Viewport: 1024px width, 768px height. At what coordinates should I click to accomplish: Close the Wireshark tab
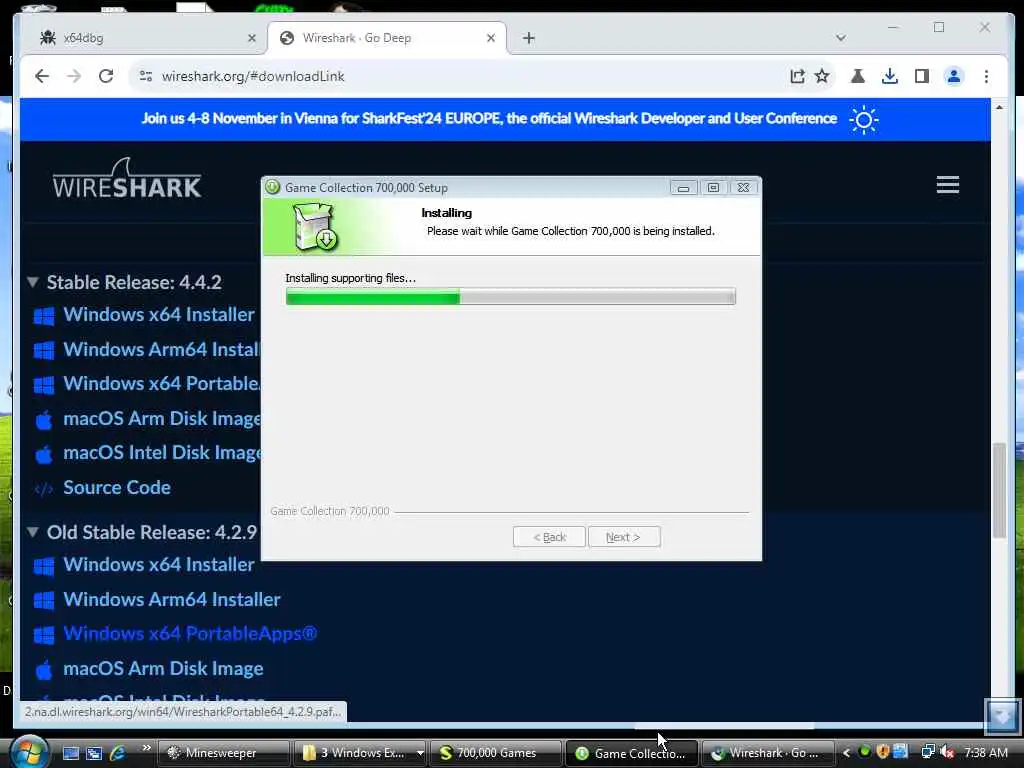491,38
